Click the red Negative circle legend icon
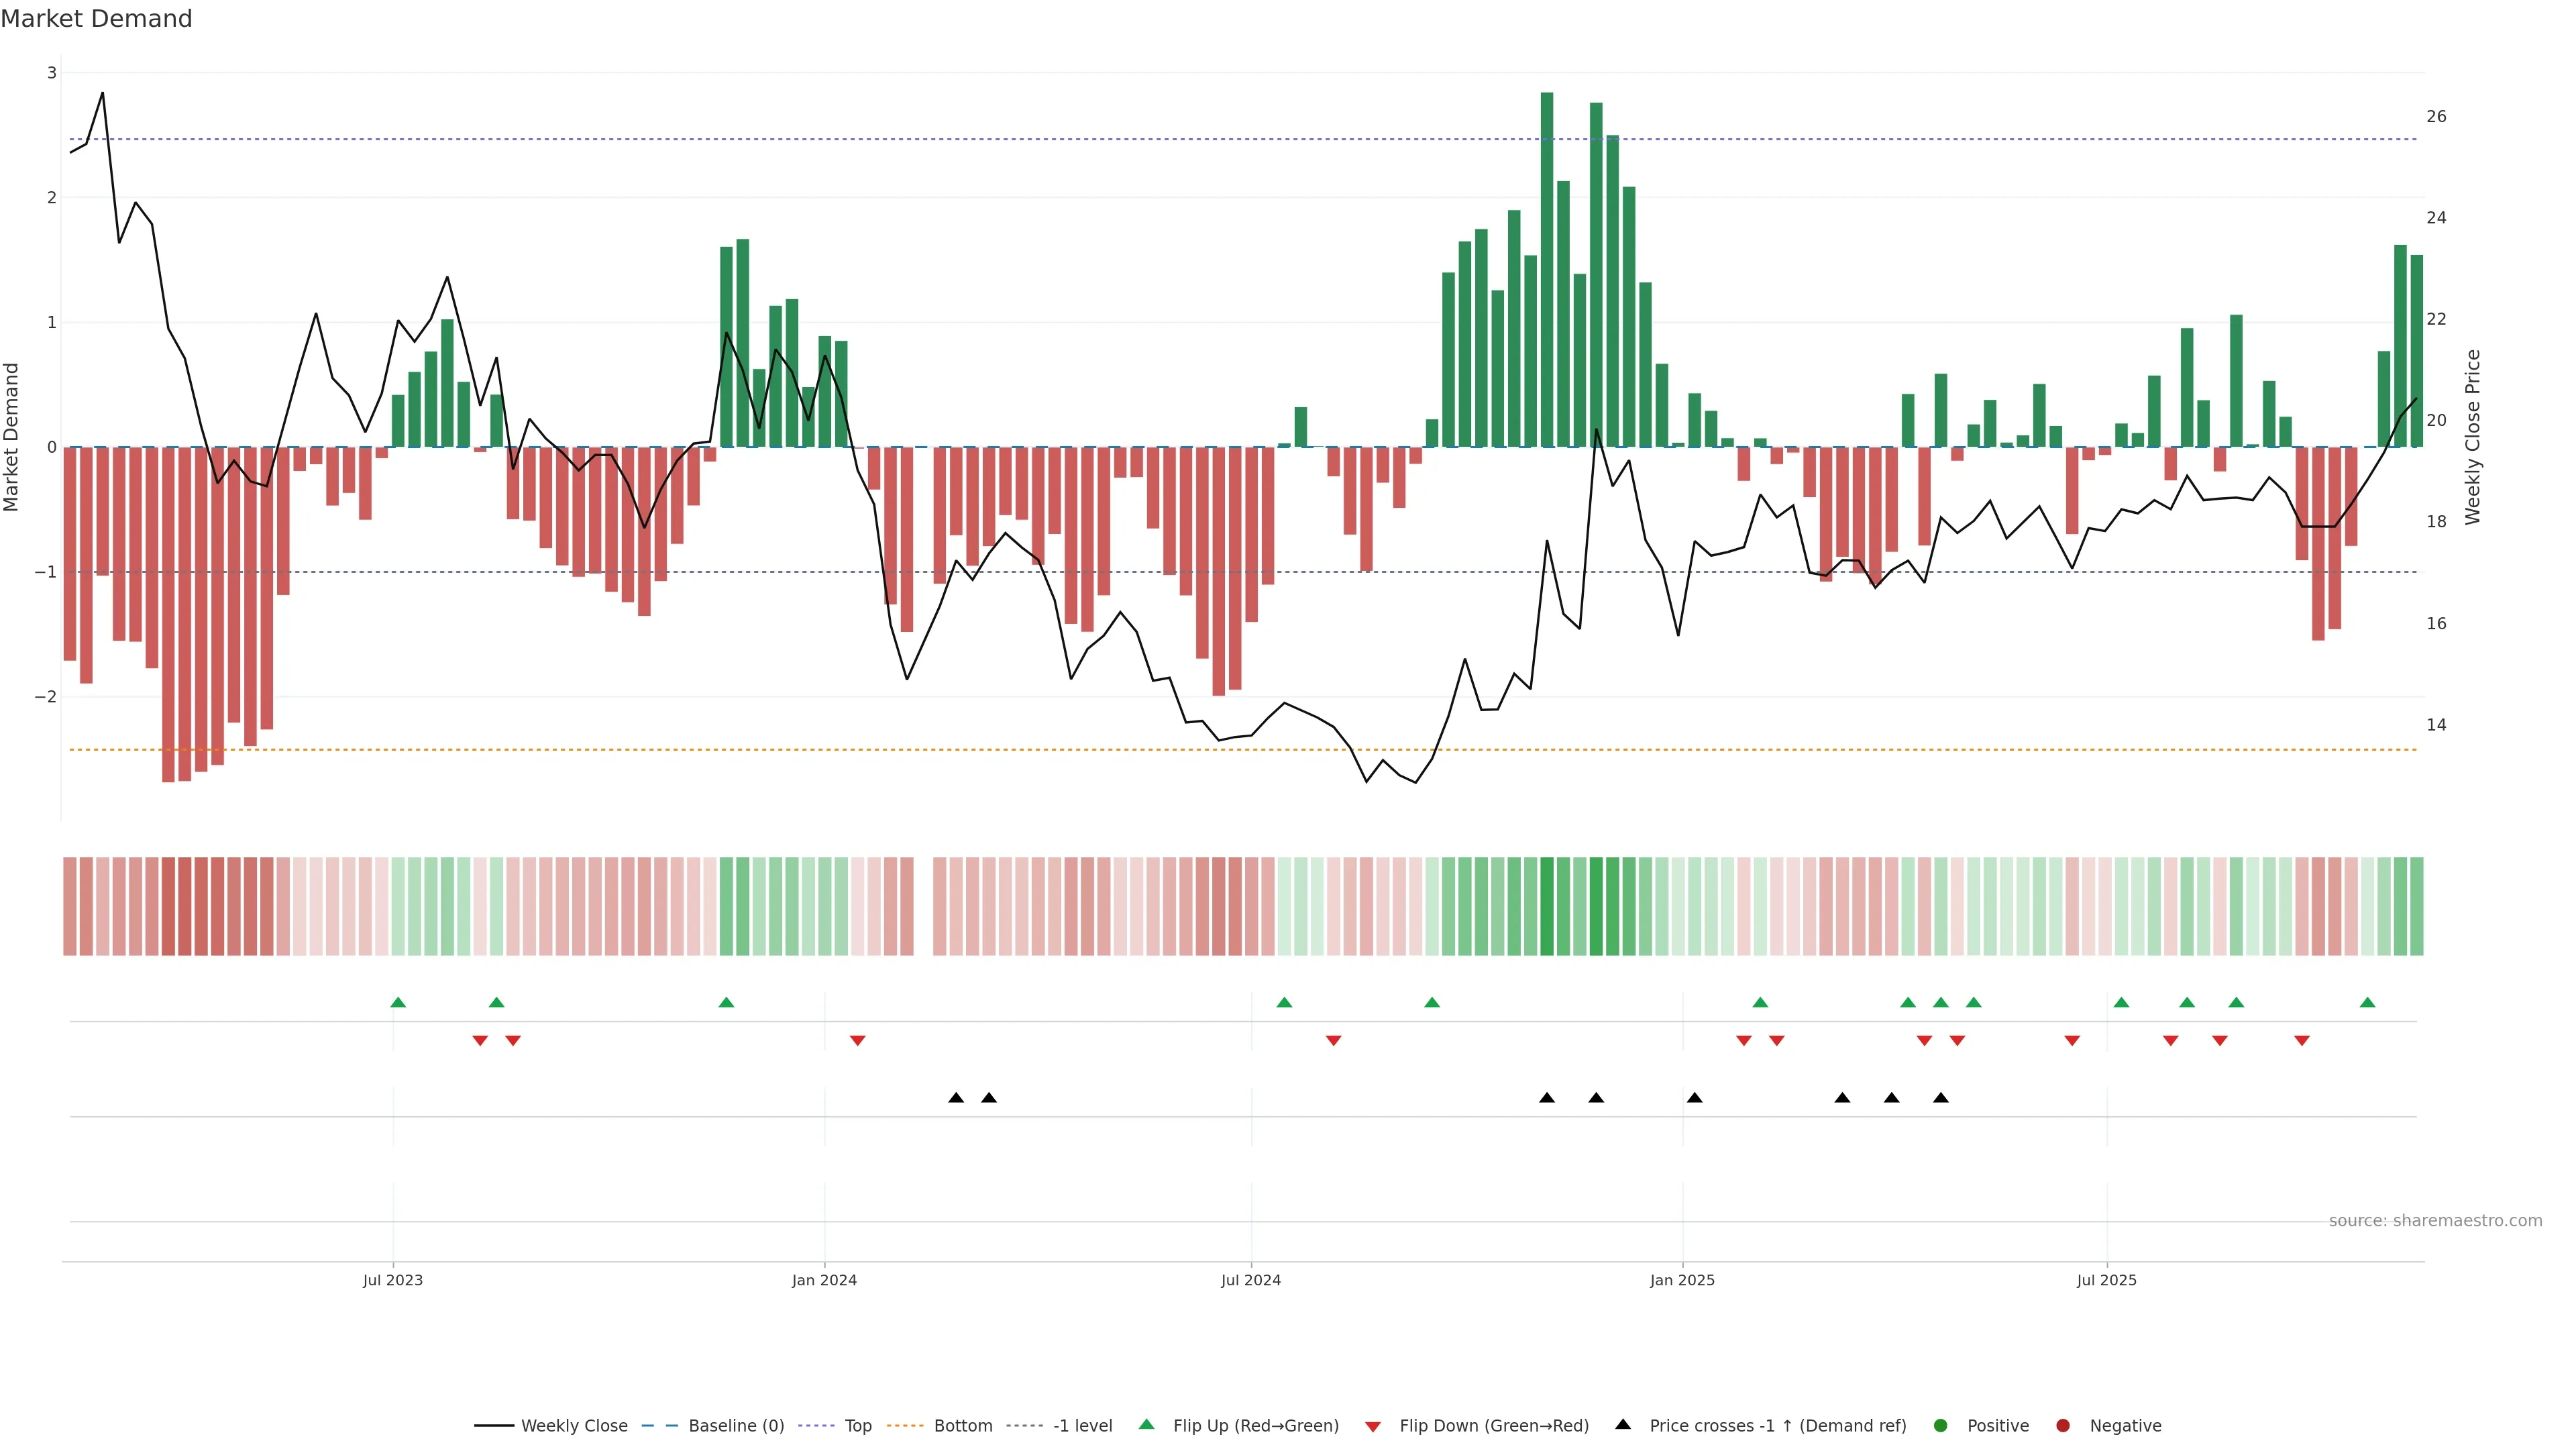Screen dimensions: 2576x1449 tap(2063, 1426)
